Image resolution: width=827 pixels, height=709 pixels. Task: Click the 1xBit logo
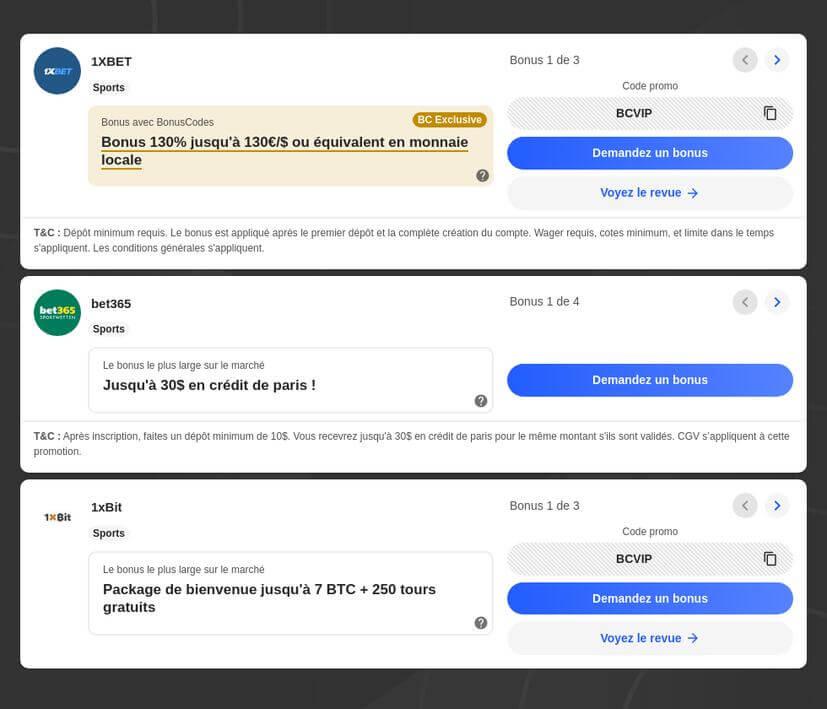click(x=57, y=517)
